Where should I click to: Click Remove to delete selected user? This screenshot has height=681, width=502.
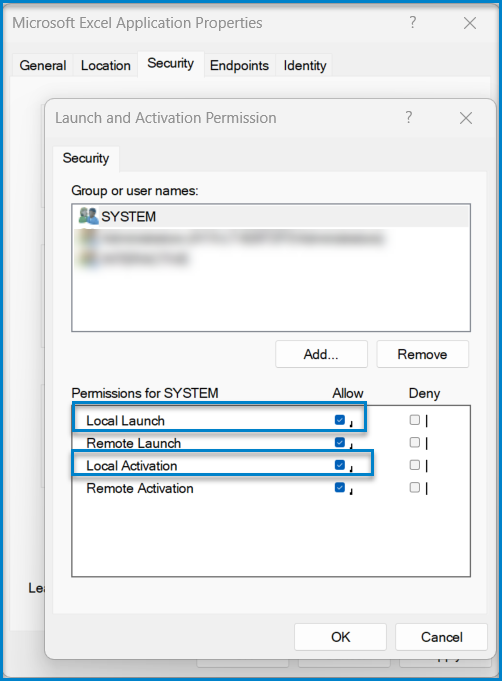click(423, 354)
